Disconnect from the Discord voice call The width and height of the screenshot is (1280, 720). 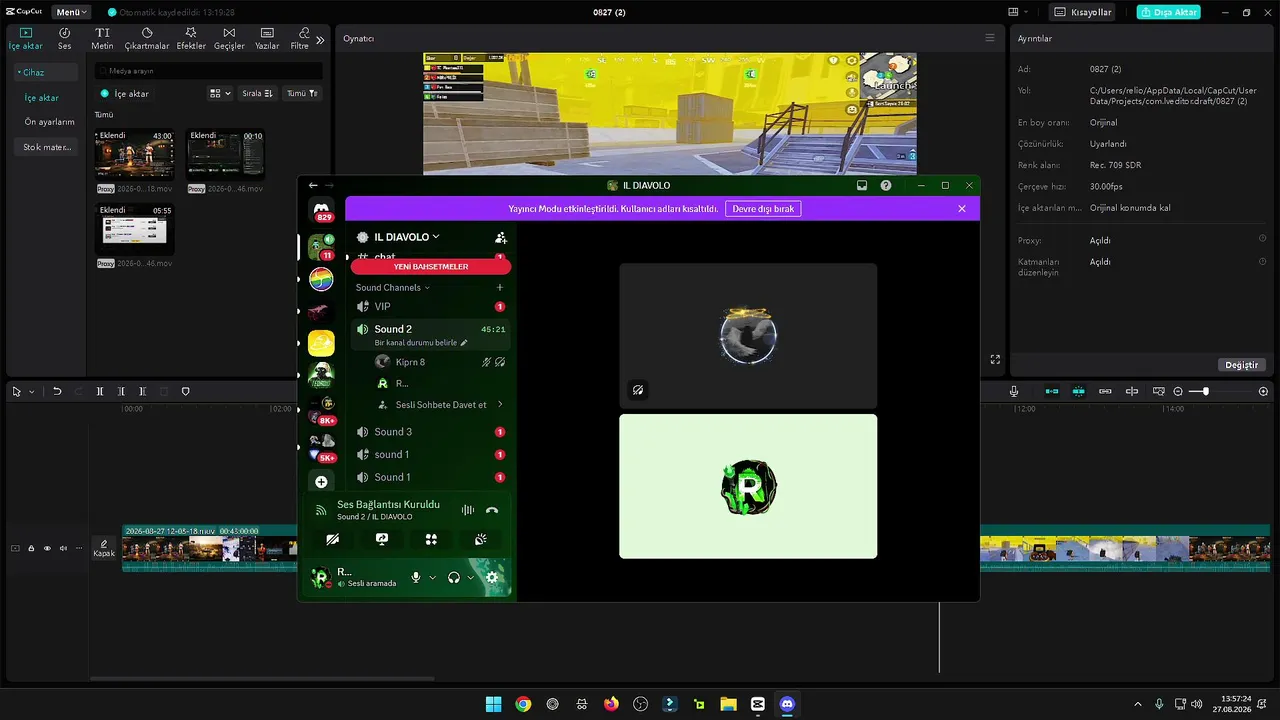[x=492, y=510]
